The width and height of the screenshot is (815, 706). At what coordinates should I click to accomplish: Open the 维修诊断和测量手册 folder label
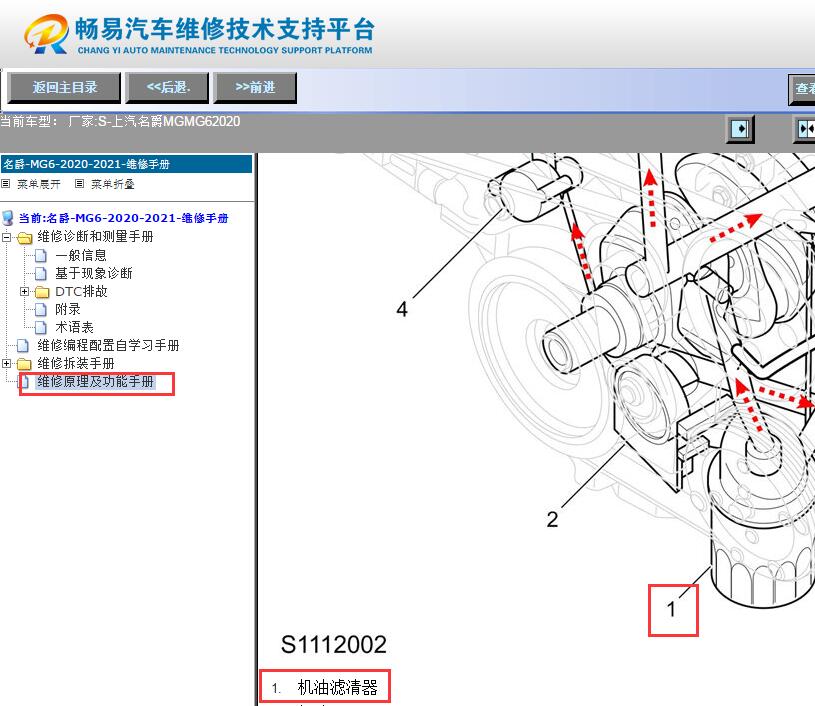[x=95, y=237]
